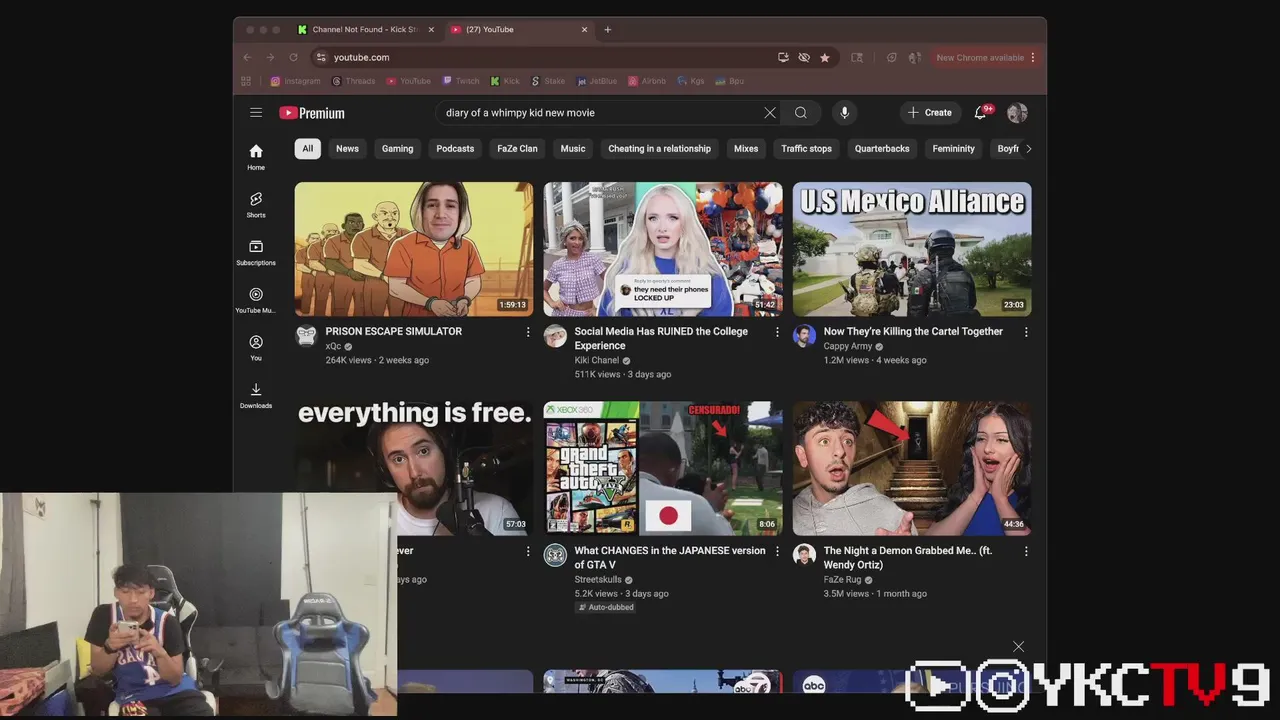This screenshot has width=1280, height=720.
Task: Click the site information icon in address bar
Action: click(321, 58)
